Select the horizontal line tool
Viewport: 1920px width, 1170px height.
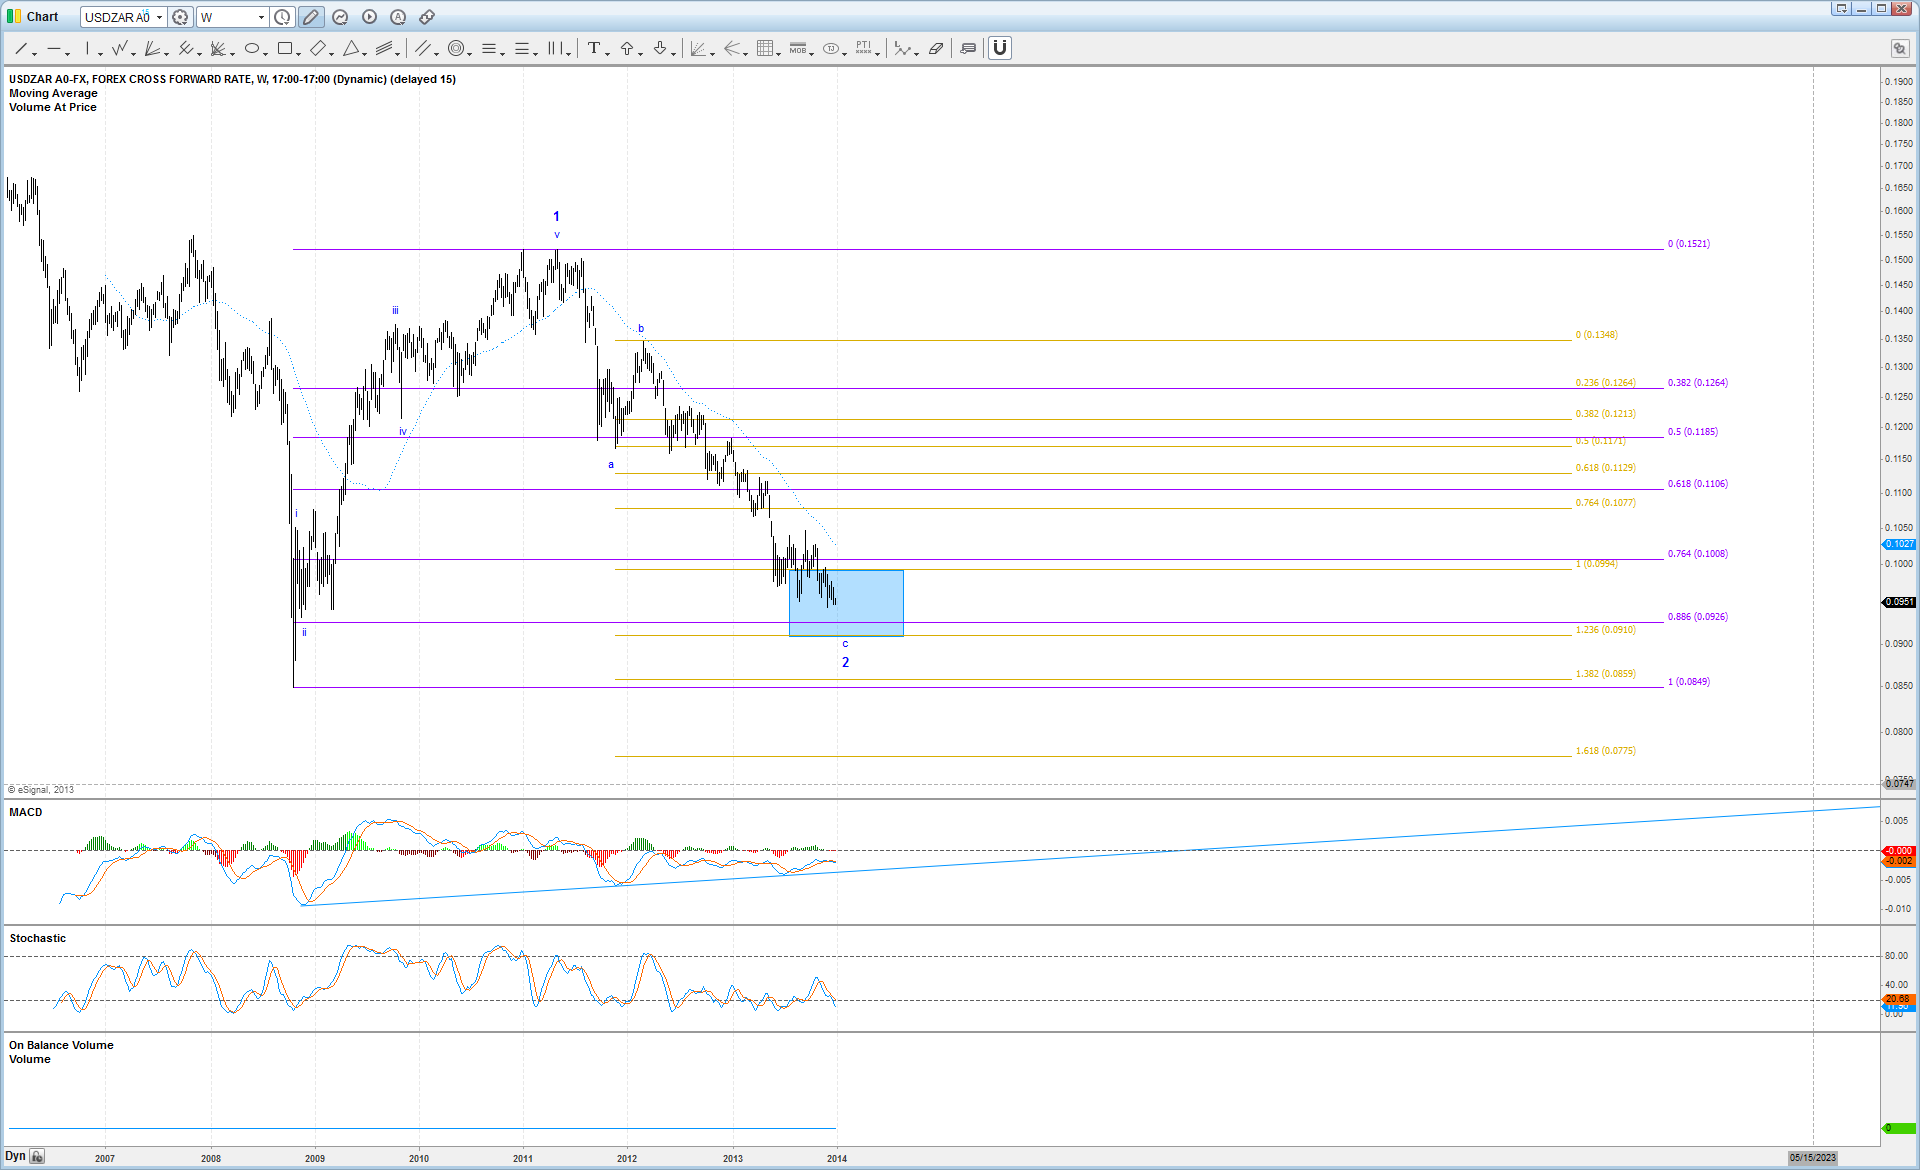(x=54, y=48)
